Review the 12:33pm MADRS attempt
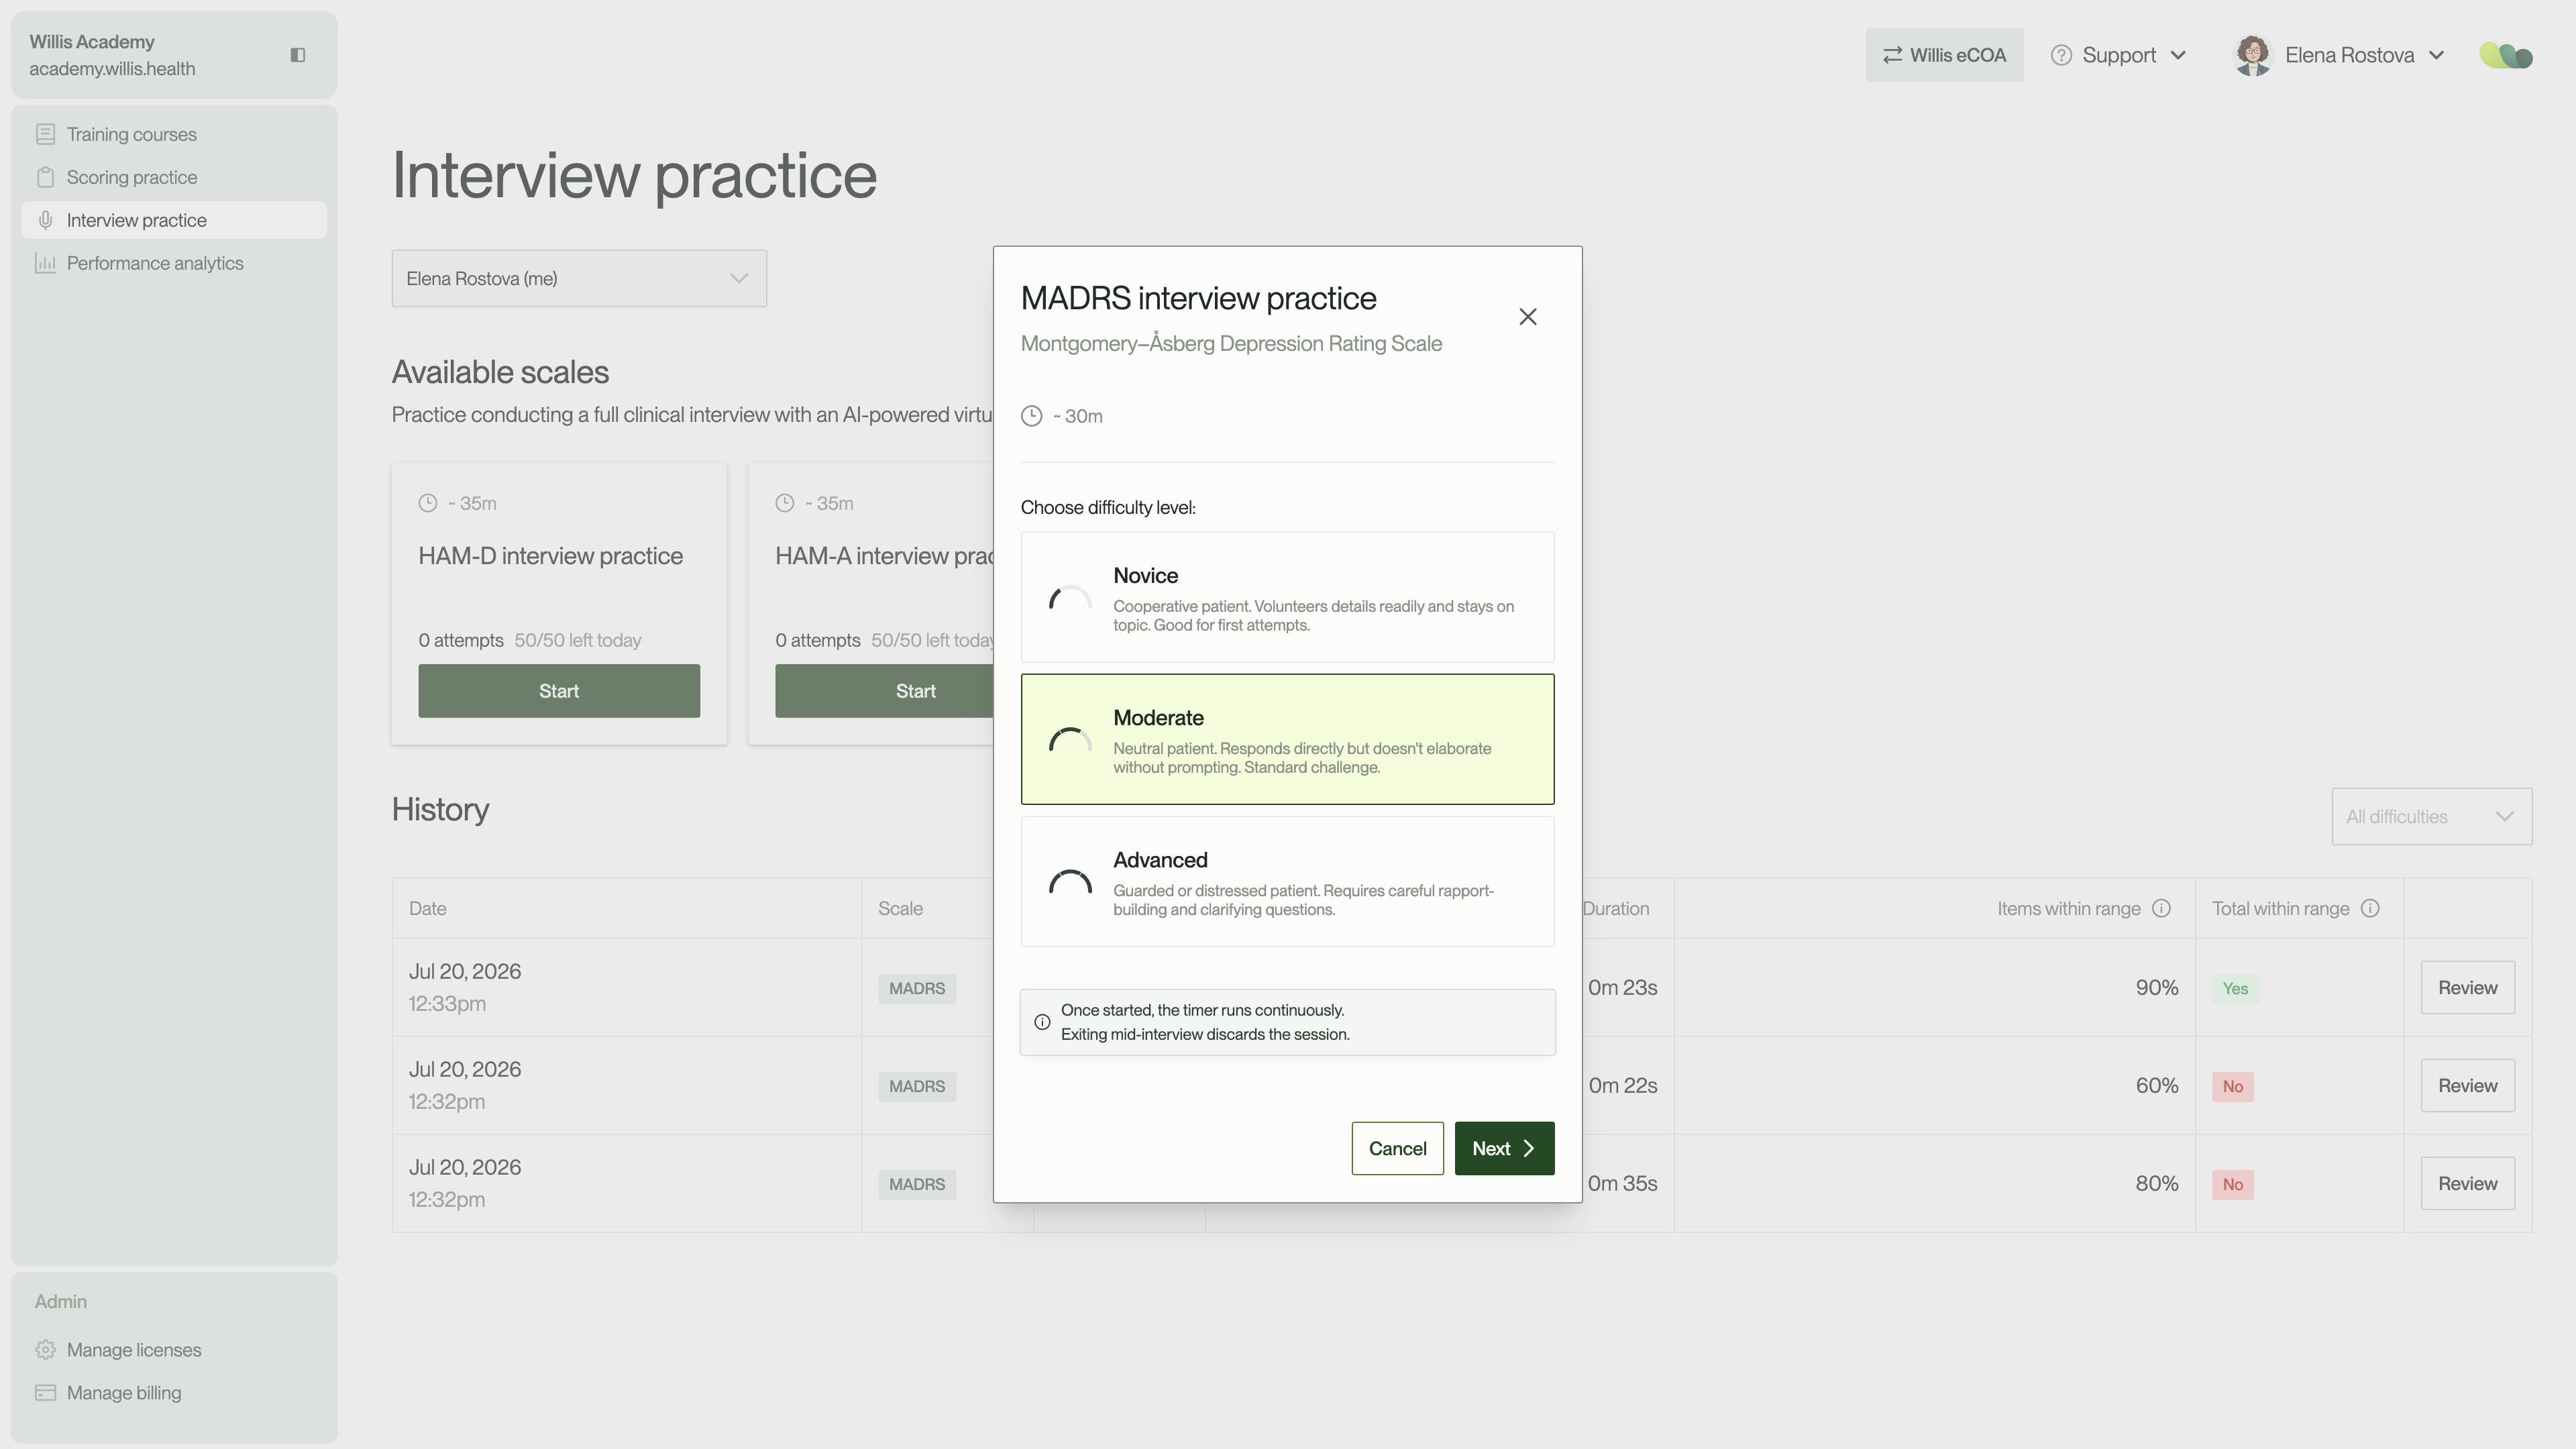The image size is (2576, 1449). [x=2467, y=988]
